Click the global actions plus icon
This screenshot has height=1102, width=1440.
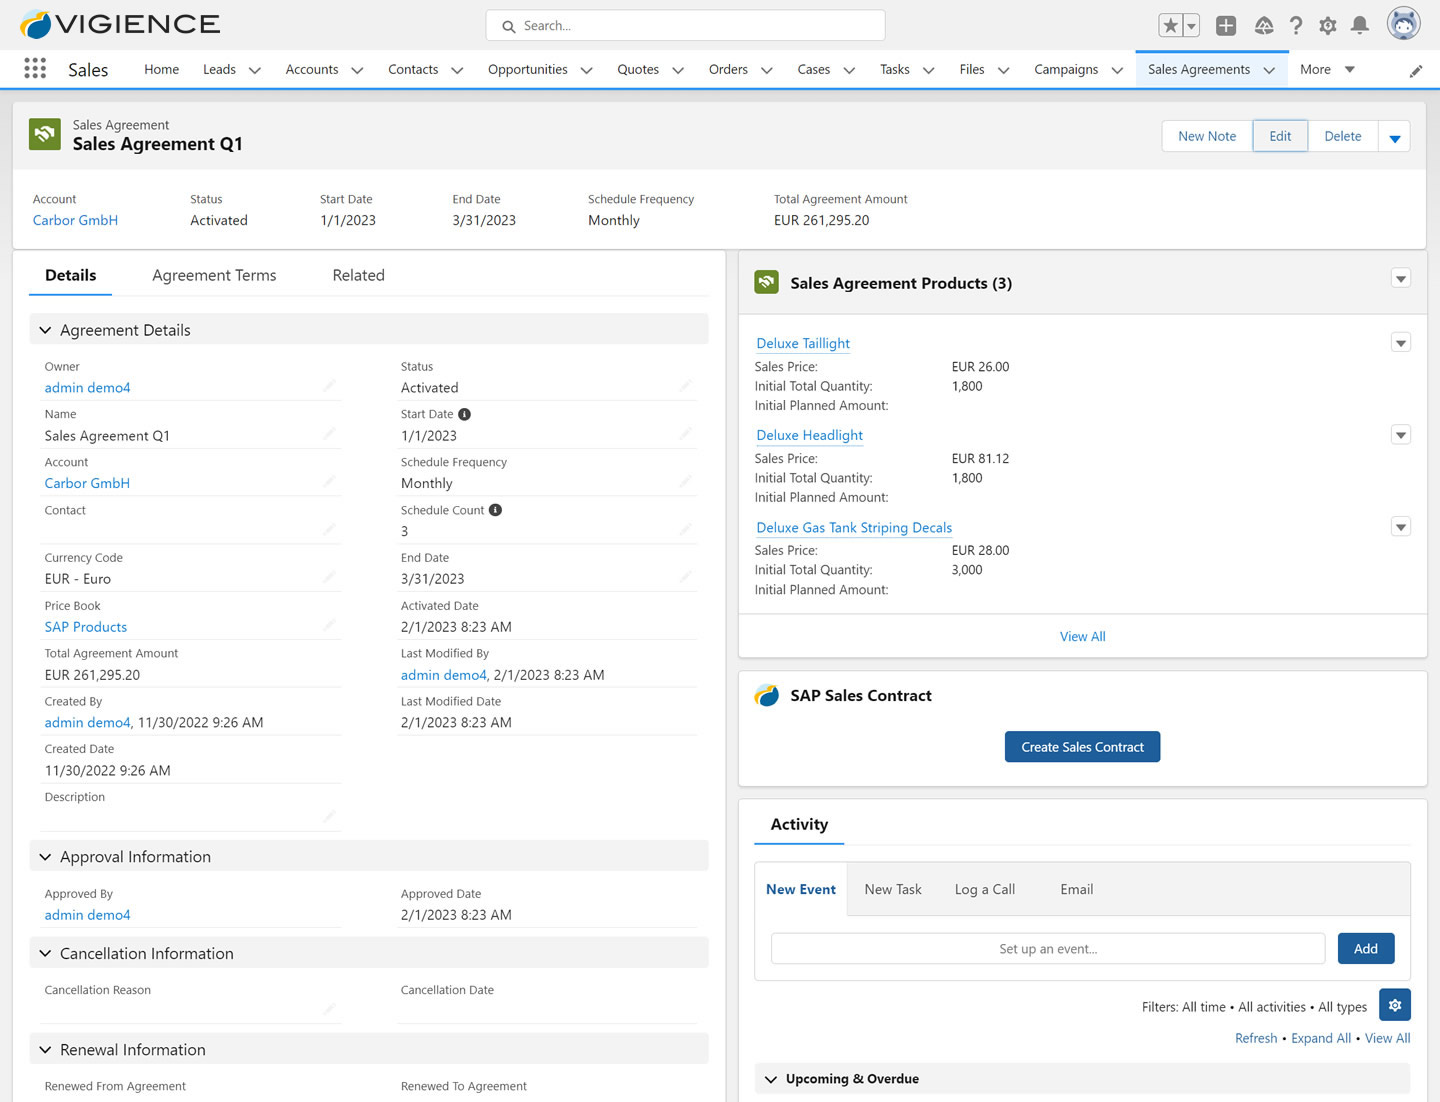click(1226, 26)
